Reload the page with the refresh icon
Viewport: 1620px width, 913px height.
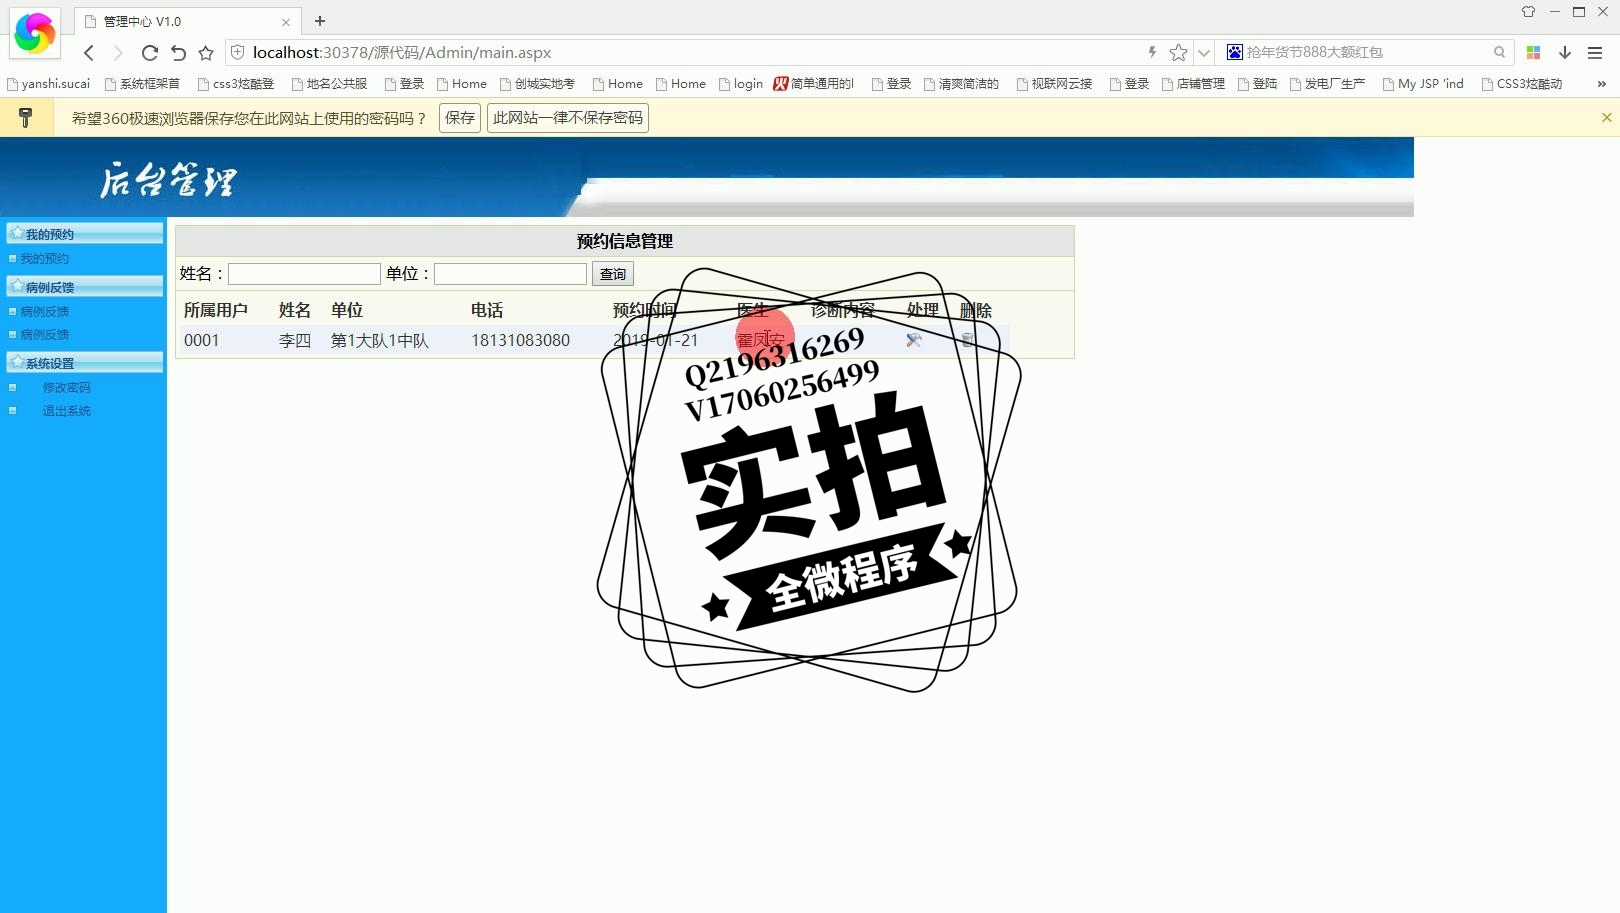point(150,53)
